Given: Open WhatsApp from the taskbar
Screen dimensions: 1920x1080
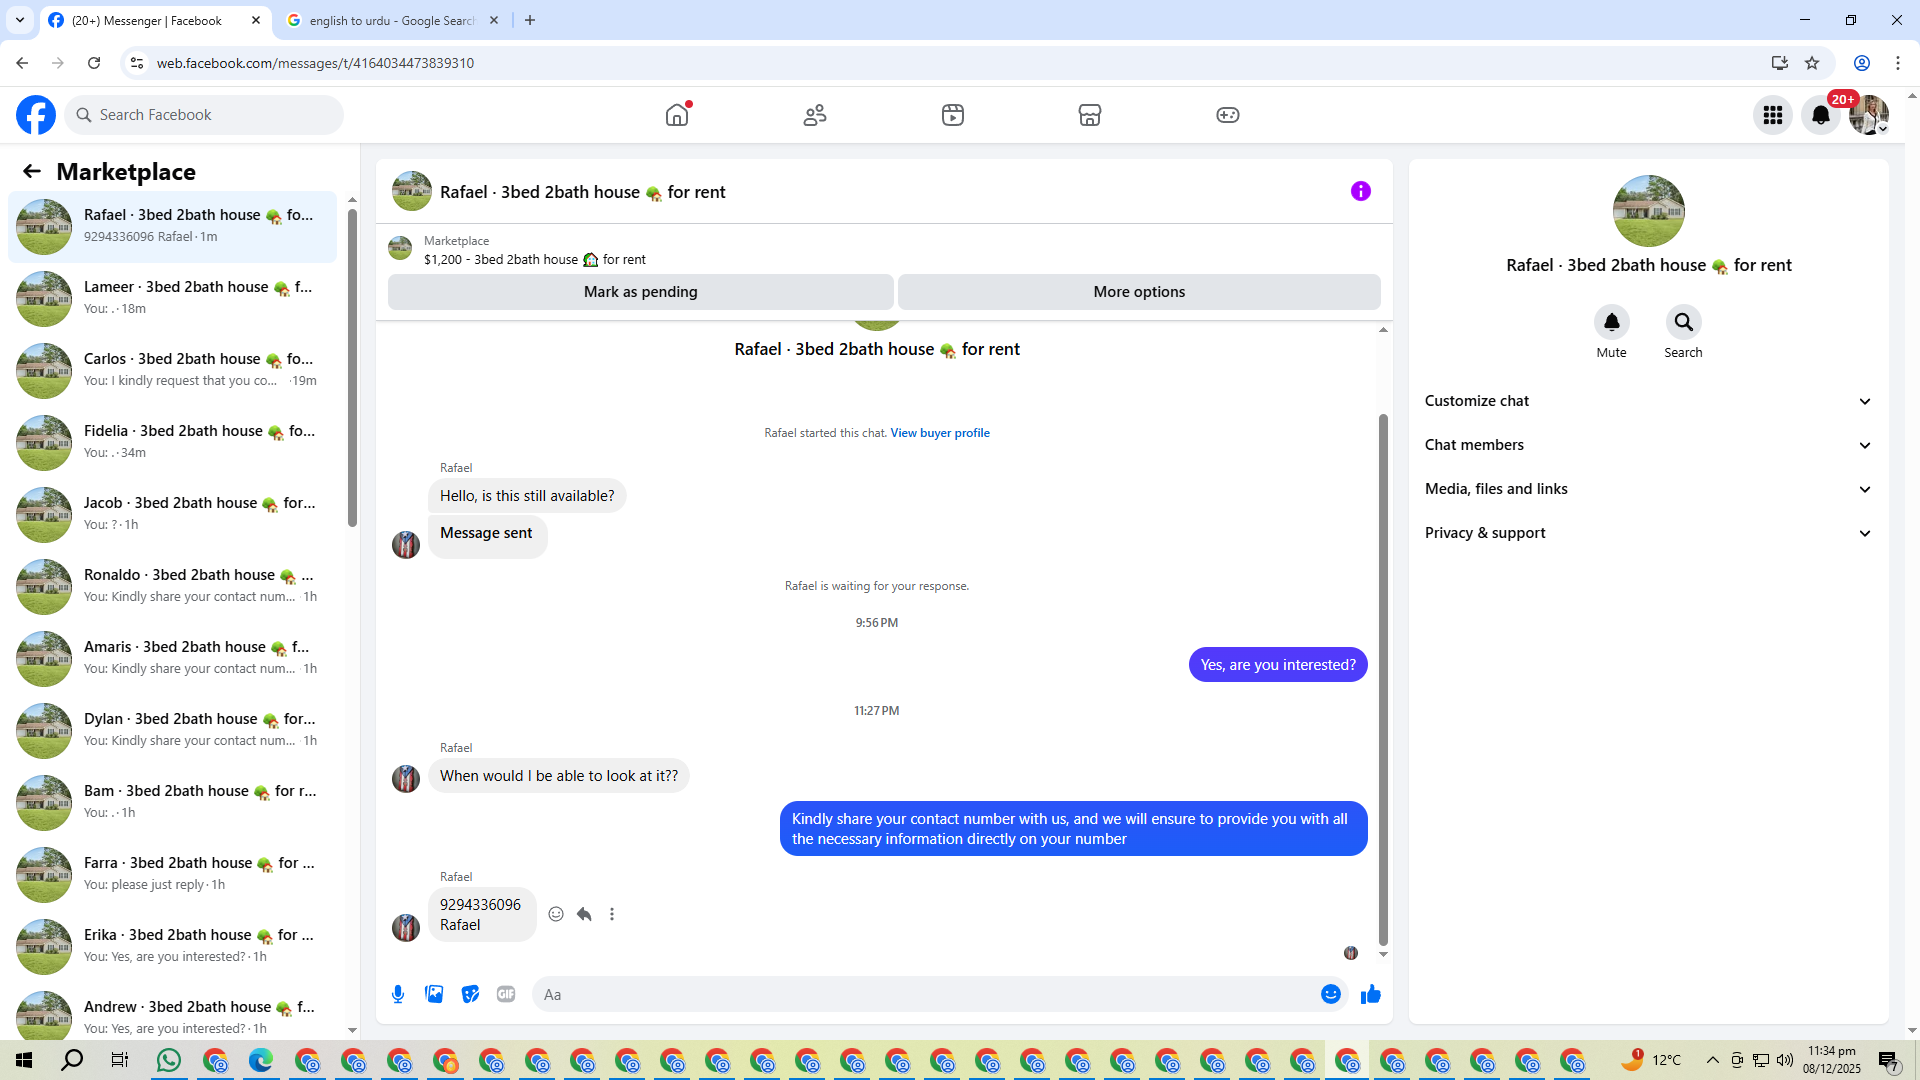Looking at the screenshot, I should tap(169, 1060).
